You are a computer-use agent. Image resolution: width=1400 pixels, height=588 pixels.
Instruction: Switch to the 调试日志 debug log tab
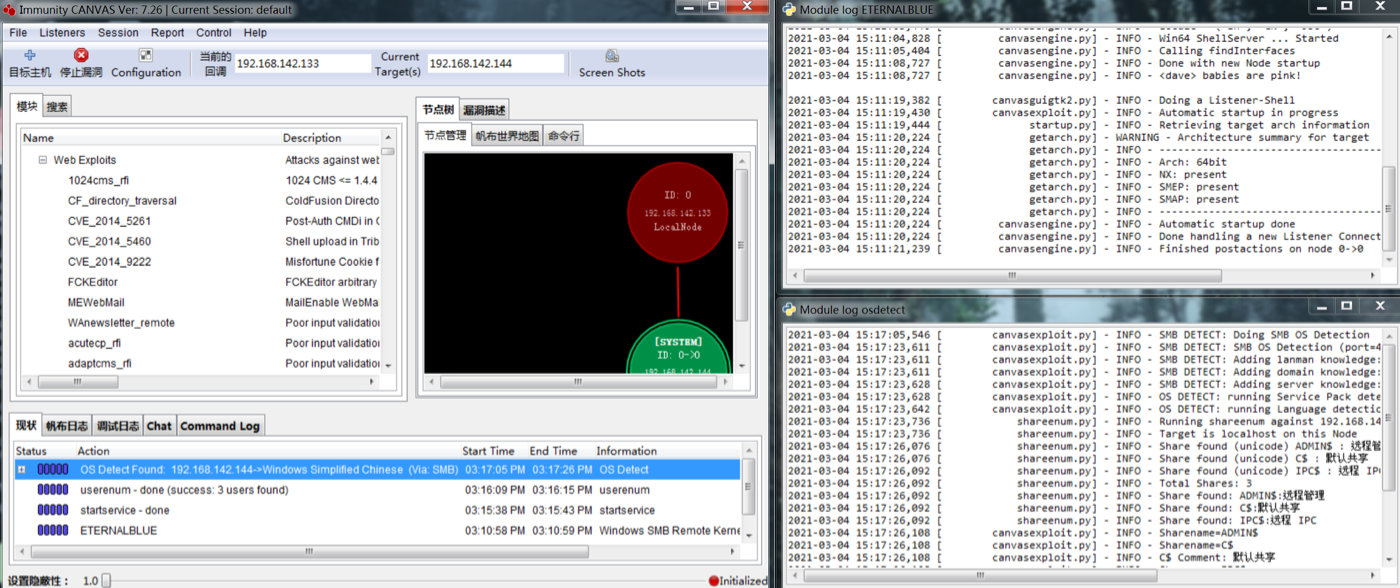(x=118, y=426)
